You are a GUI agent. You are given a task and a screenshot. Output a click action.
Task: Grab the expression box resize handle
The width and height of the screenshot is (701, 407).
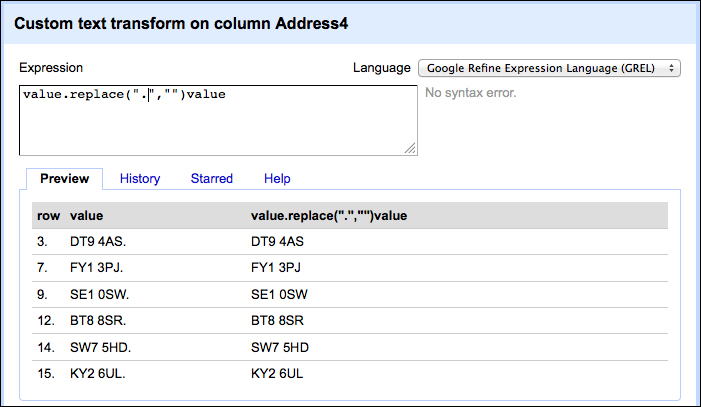[x=410, y=148]
